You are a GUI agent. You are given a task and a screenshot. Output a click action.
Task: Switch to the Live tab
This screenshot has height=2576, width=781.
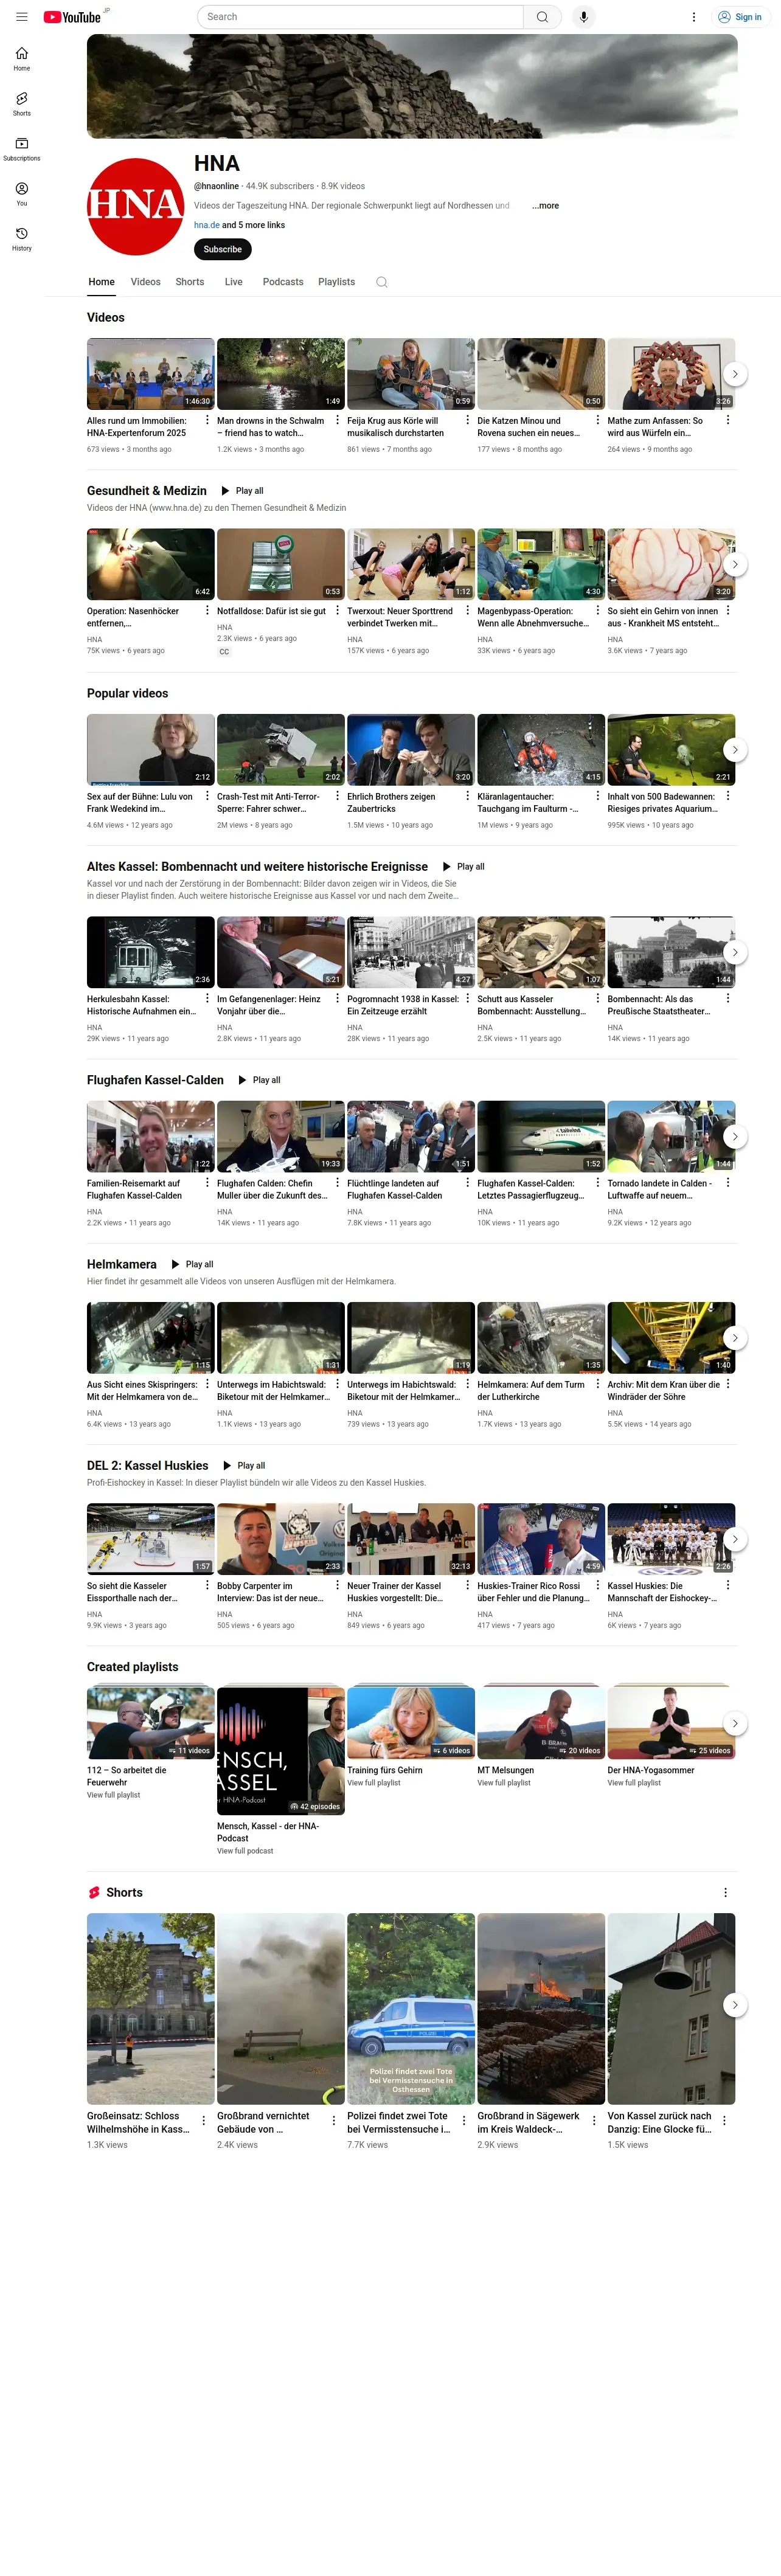pos(234,282)
